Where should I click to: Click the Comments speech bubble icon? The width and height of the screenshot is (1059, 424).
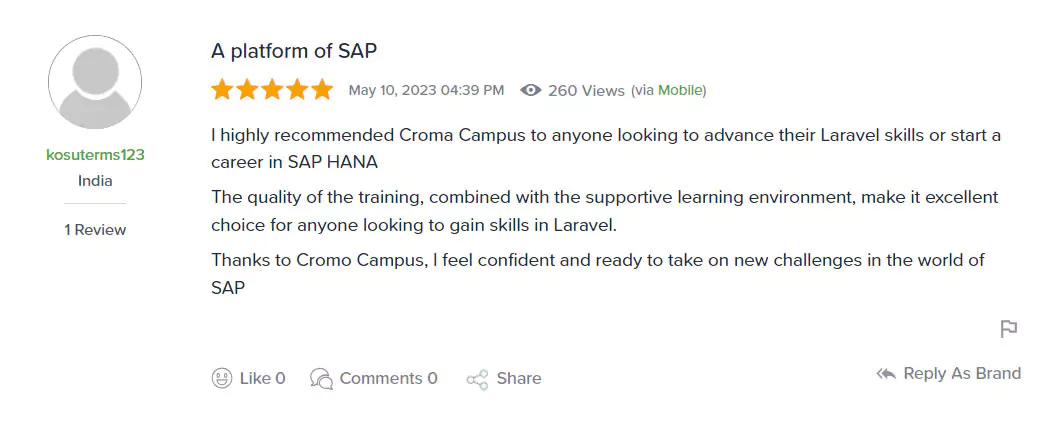[321, 378]
